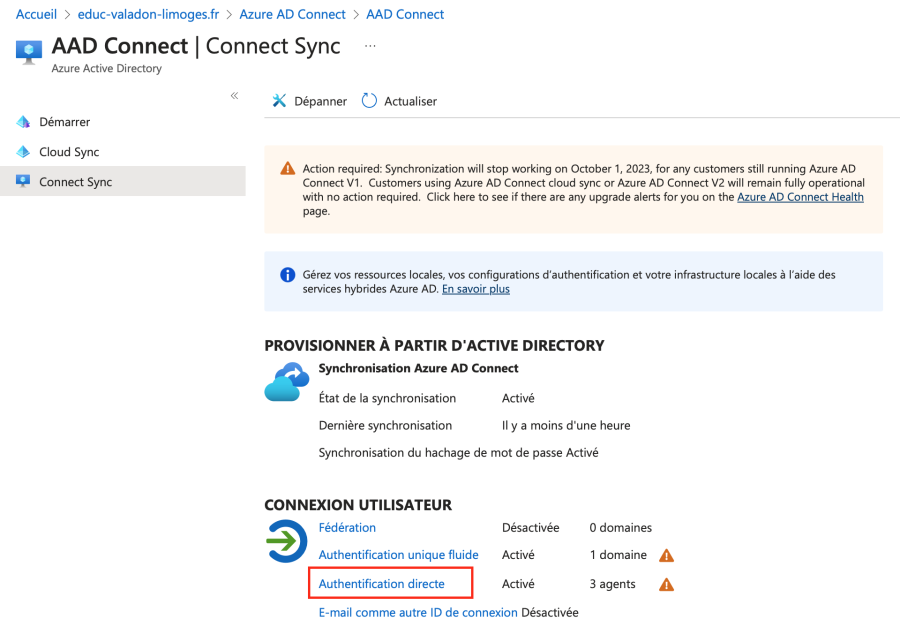
Task: Click 'Dernière synchronisation' label
Action: (385, 425)
